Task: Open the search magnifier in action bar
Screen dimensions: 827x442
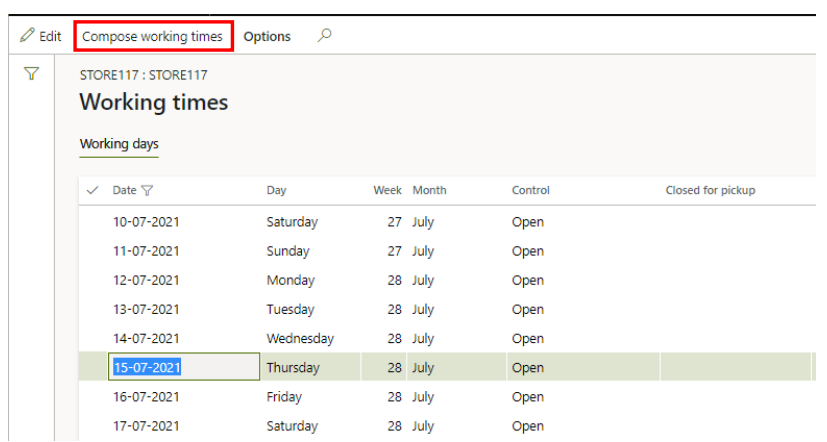Action: coord(324,36)
